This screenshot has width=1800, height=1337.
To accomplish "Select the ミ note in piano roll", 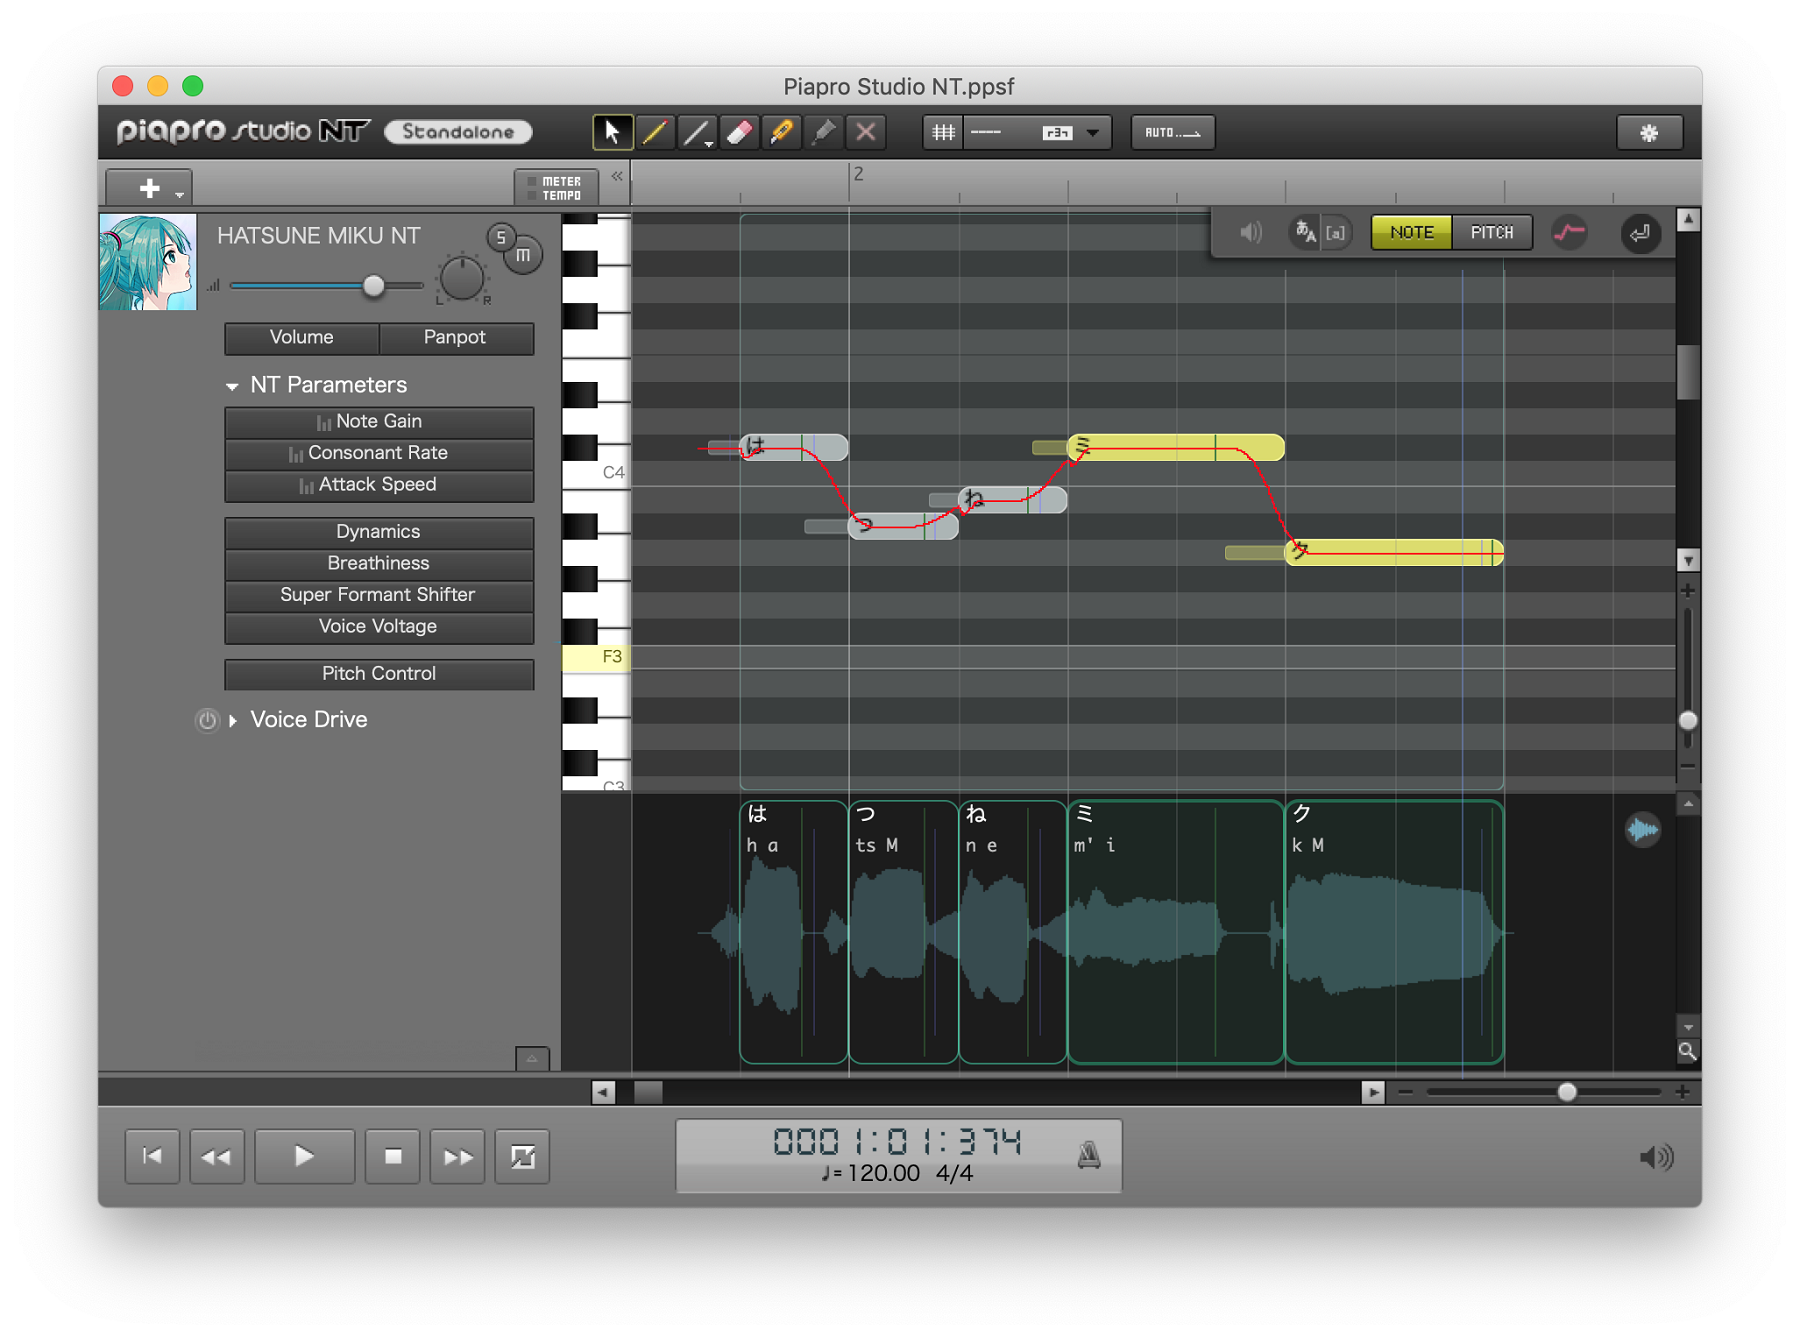I will point(1176,448).
